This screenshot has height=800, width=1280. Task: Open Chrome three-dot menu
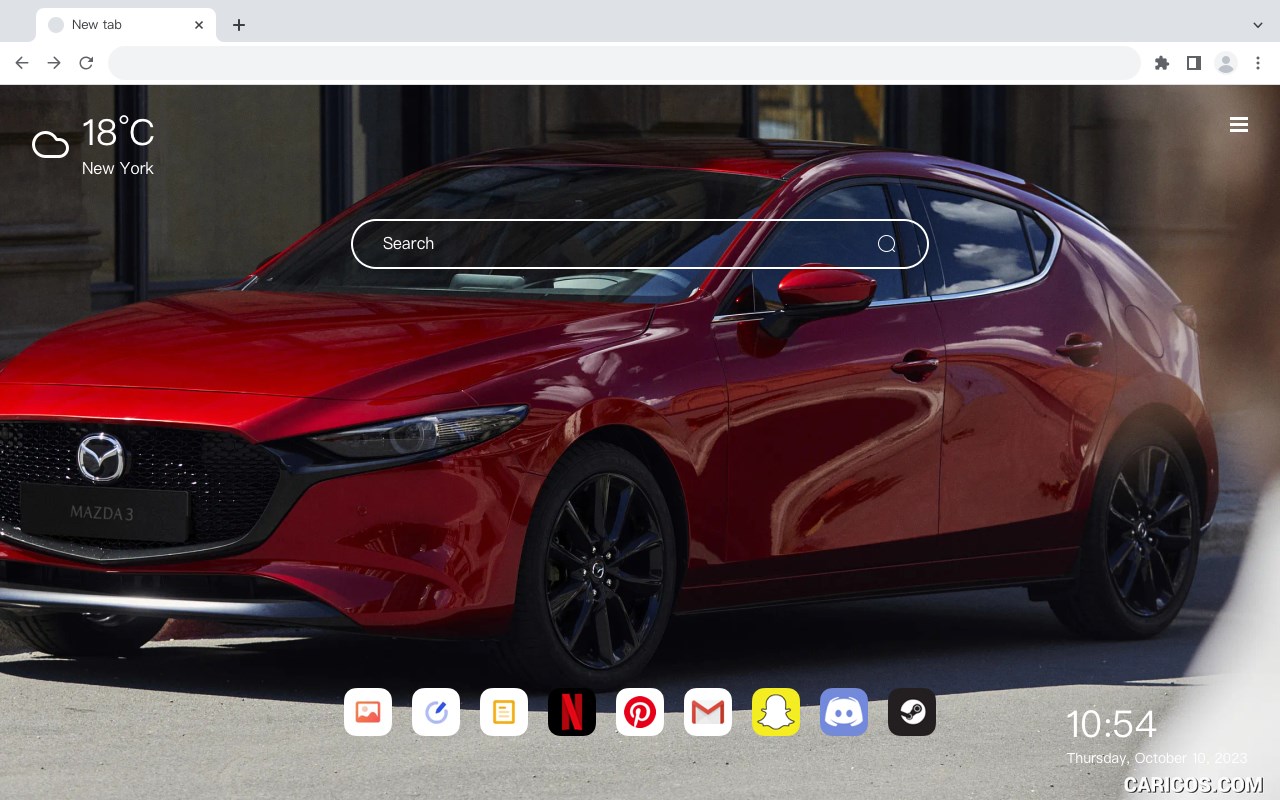point(1258,63)
